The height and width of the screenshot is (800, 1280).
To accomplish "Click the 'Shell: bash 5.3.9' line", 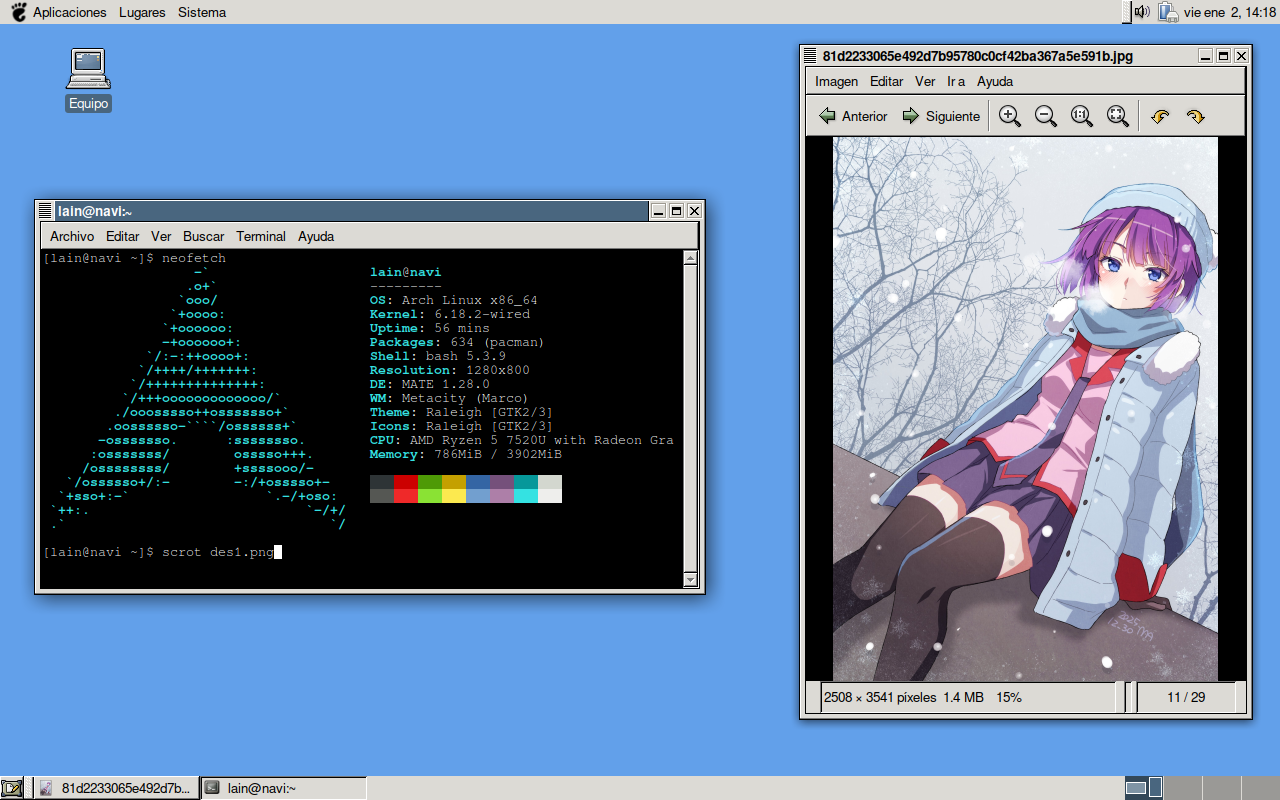I will click(x=438, y=356).
